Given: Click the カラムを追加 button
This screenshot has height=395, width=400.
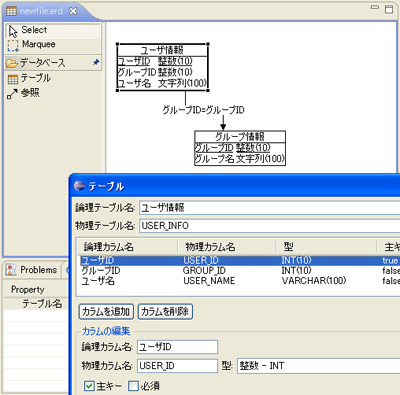Looking at the screenshot, I should [106, 312].
